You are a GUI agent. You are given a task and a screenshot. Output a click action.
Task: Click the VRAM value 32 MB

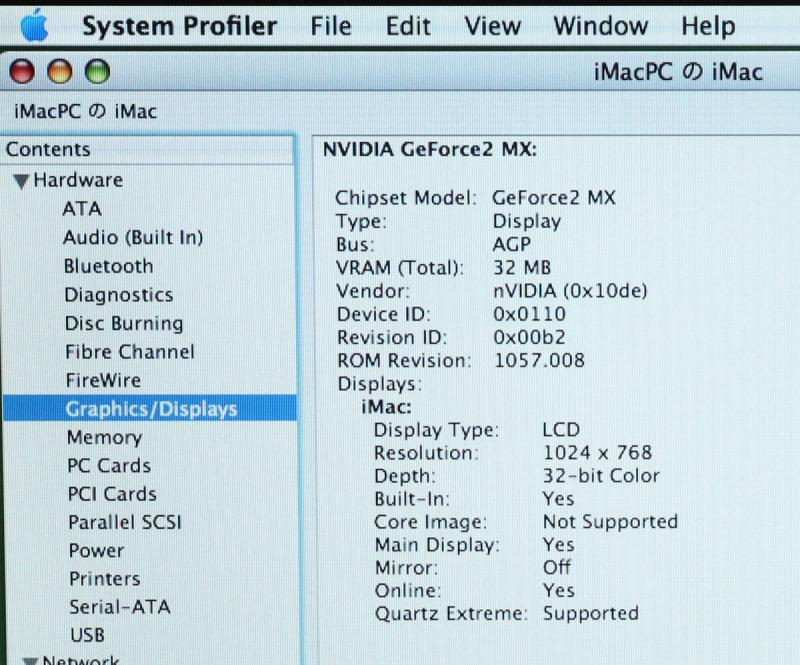(x=522, y=267)
